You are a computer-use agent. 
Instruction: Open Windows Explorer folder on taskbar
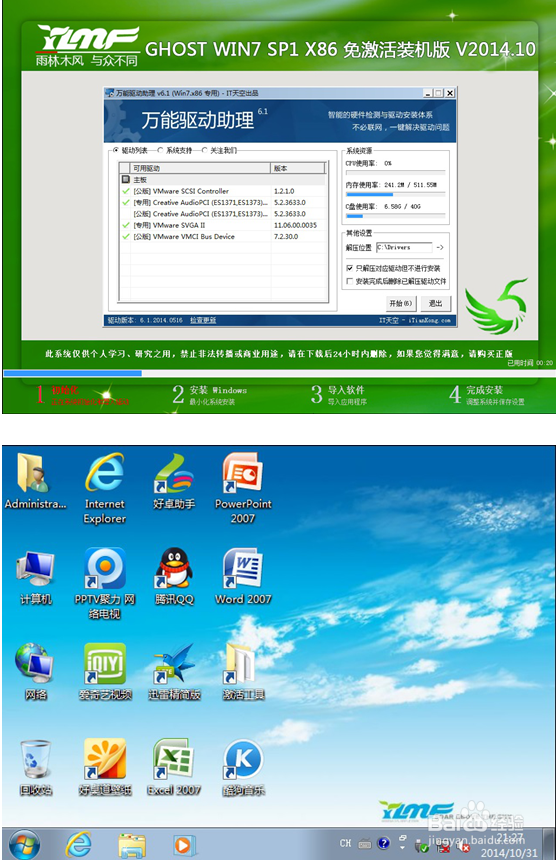pyautogui.click(x=132, y=845)
